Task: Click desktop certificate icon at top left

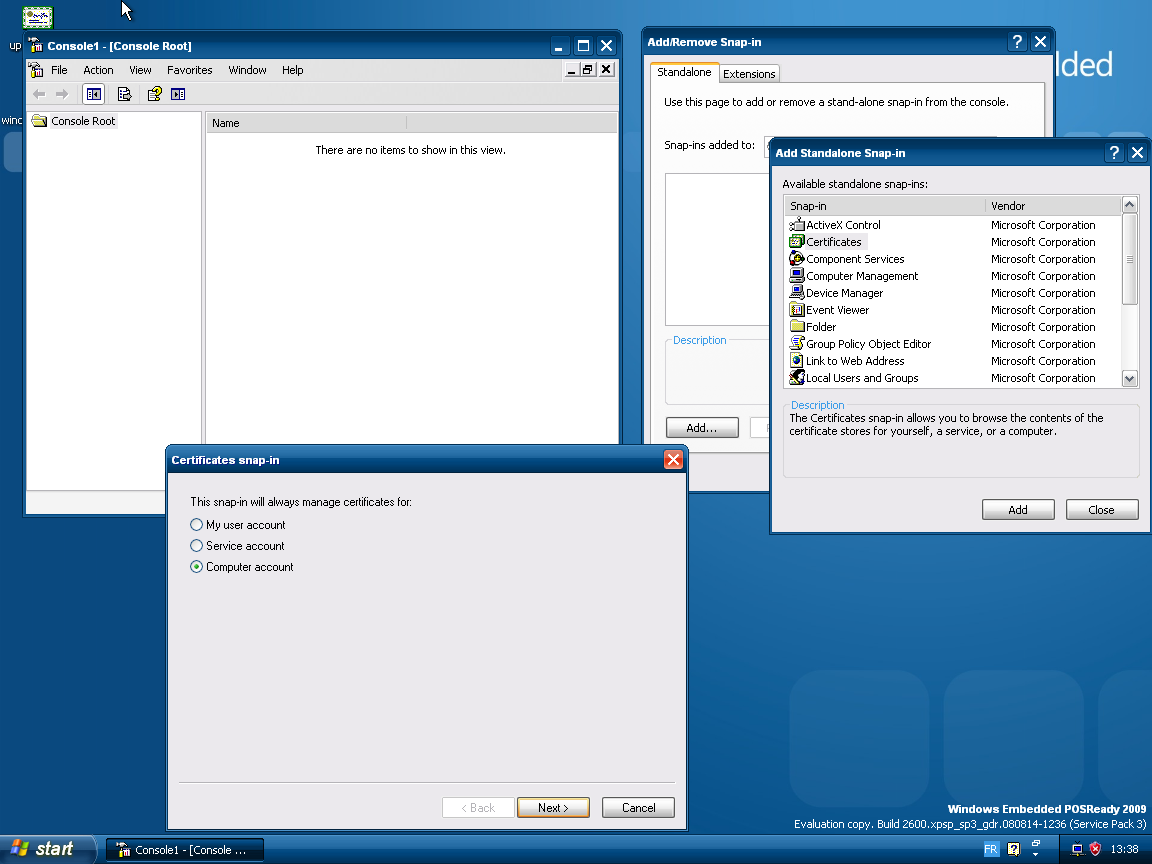Action: click(x=37, y=16)
